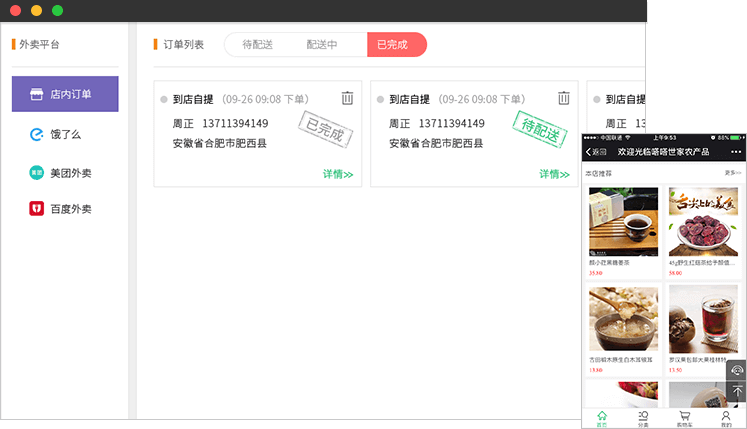Image resolution: width=747 pixels, height=429 pixels.
Task: Open the three-dot menu in phone header
Action: 736,152
